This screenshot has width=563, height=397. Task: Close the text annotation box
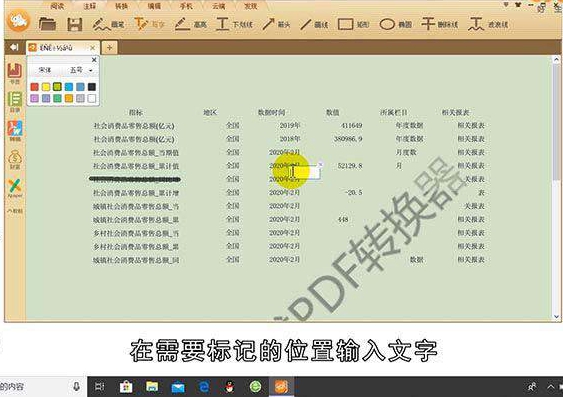point(321,164)
